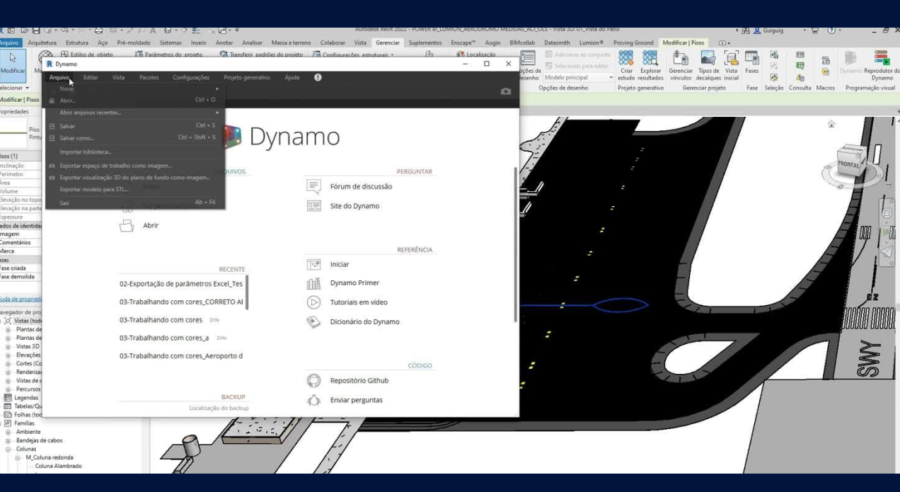
Task: Choose Sair in the Arquivo menu
Action: point(64,203)
